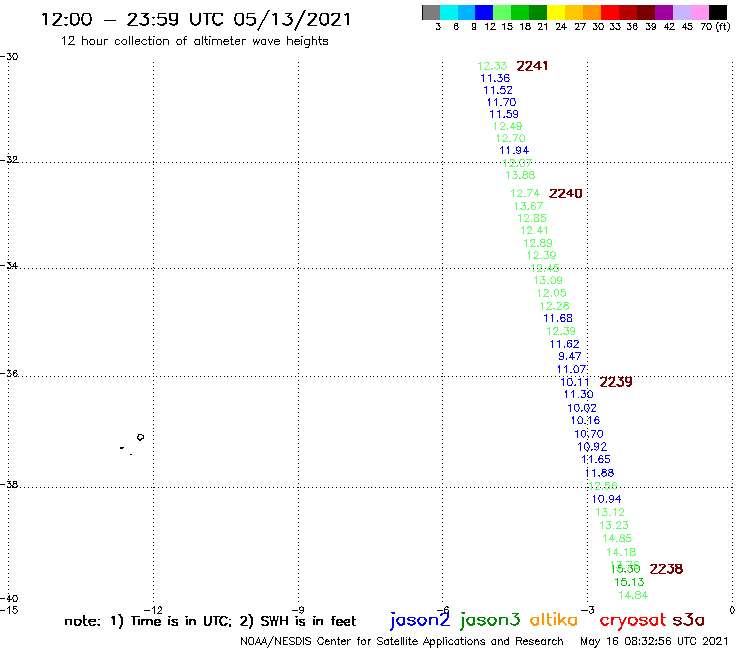Image resolution: width=740 pixels, height=650 pixels.
Task: Click the cyan legend color swatch
Action: [x=449, y=12]
